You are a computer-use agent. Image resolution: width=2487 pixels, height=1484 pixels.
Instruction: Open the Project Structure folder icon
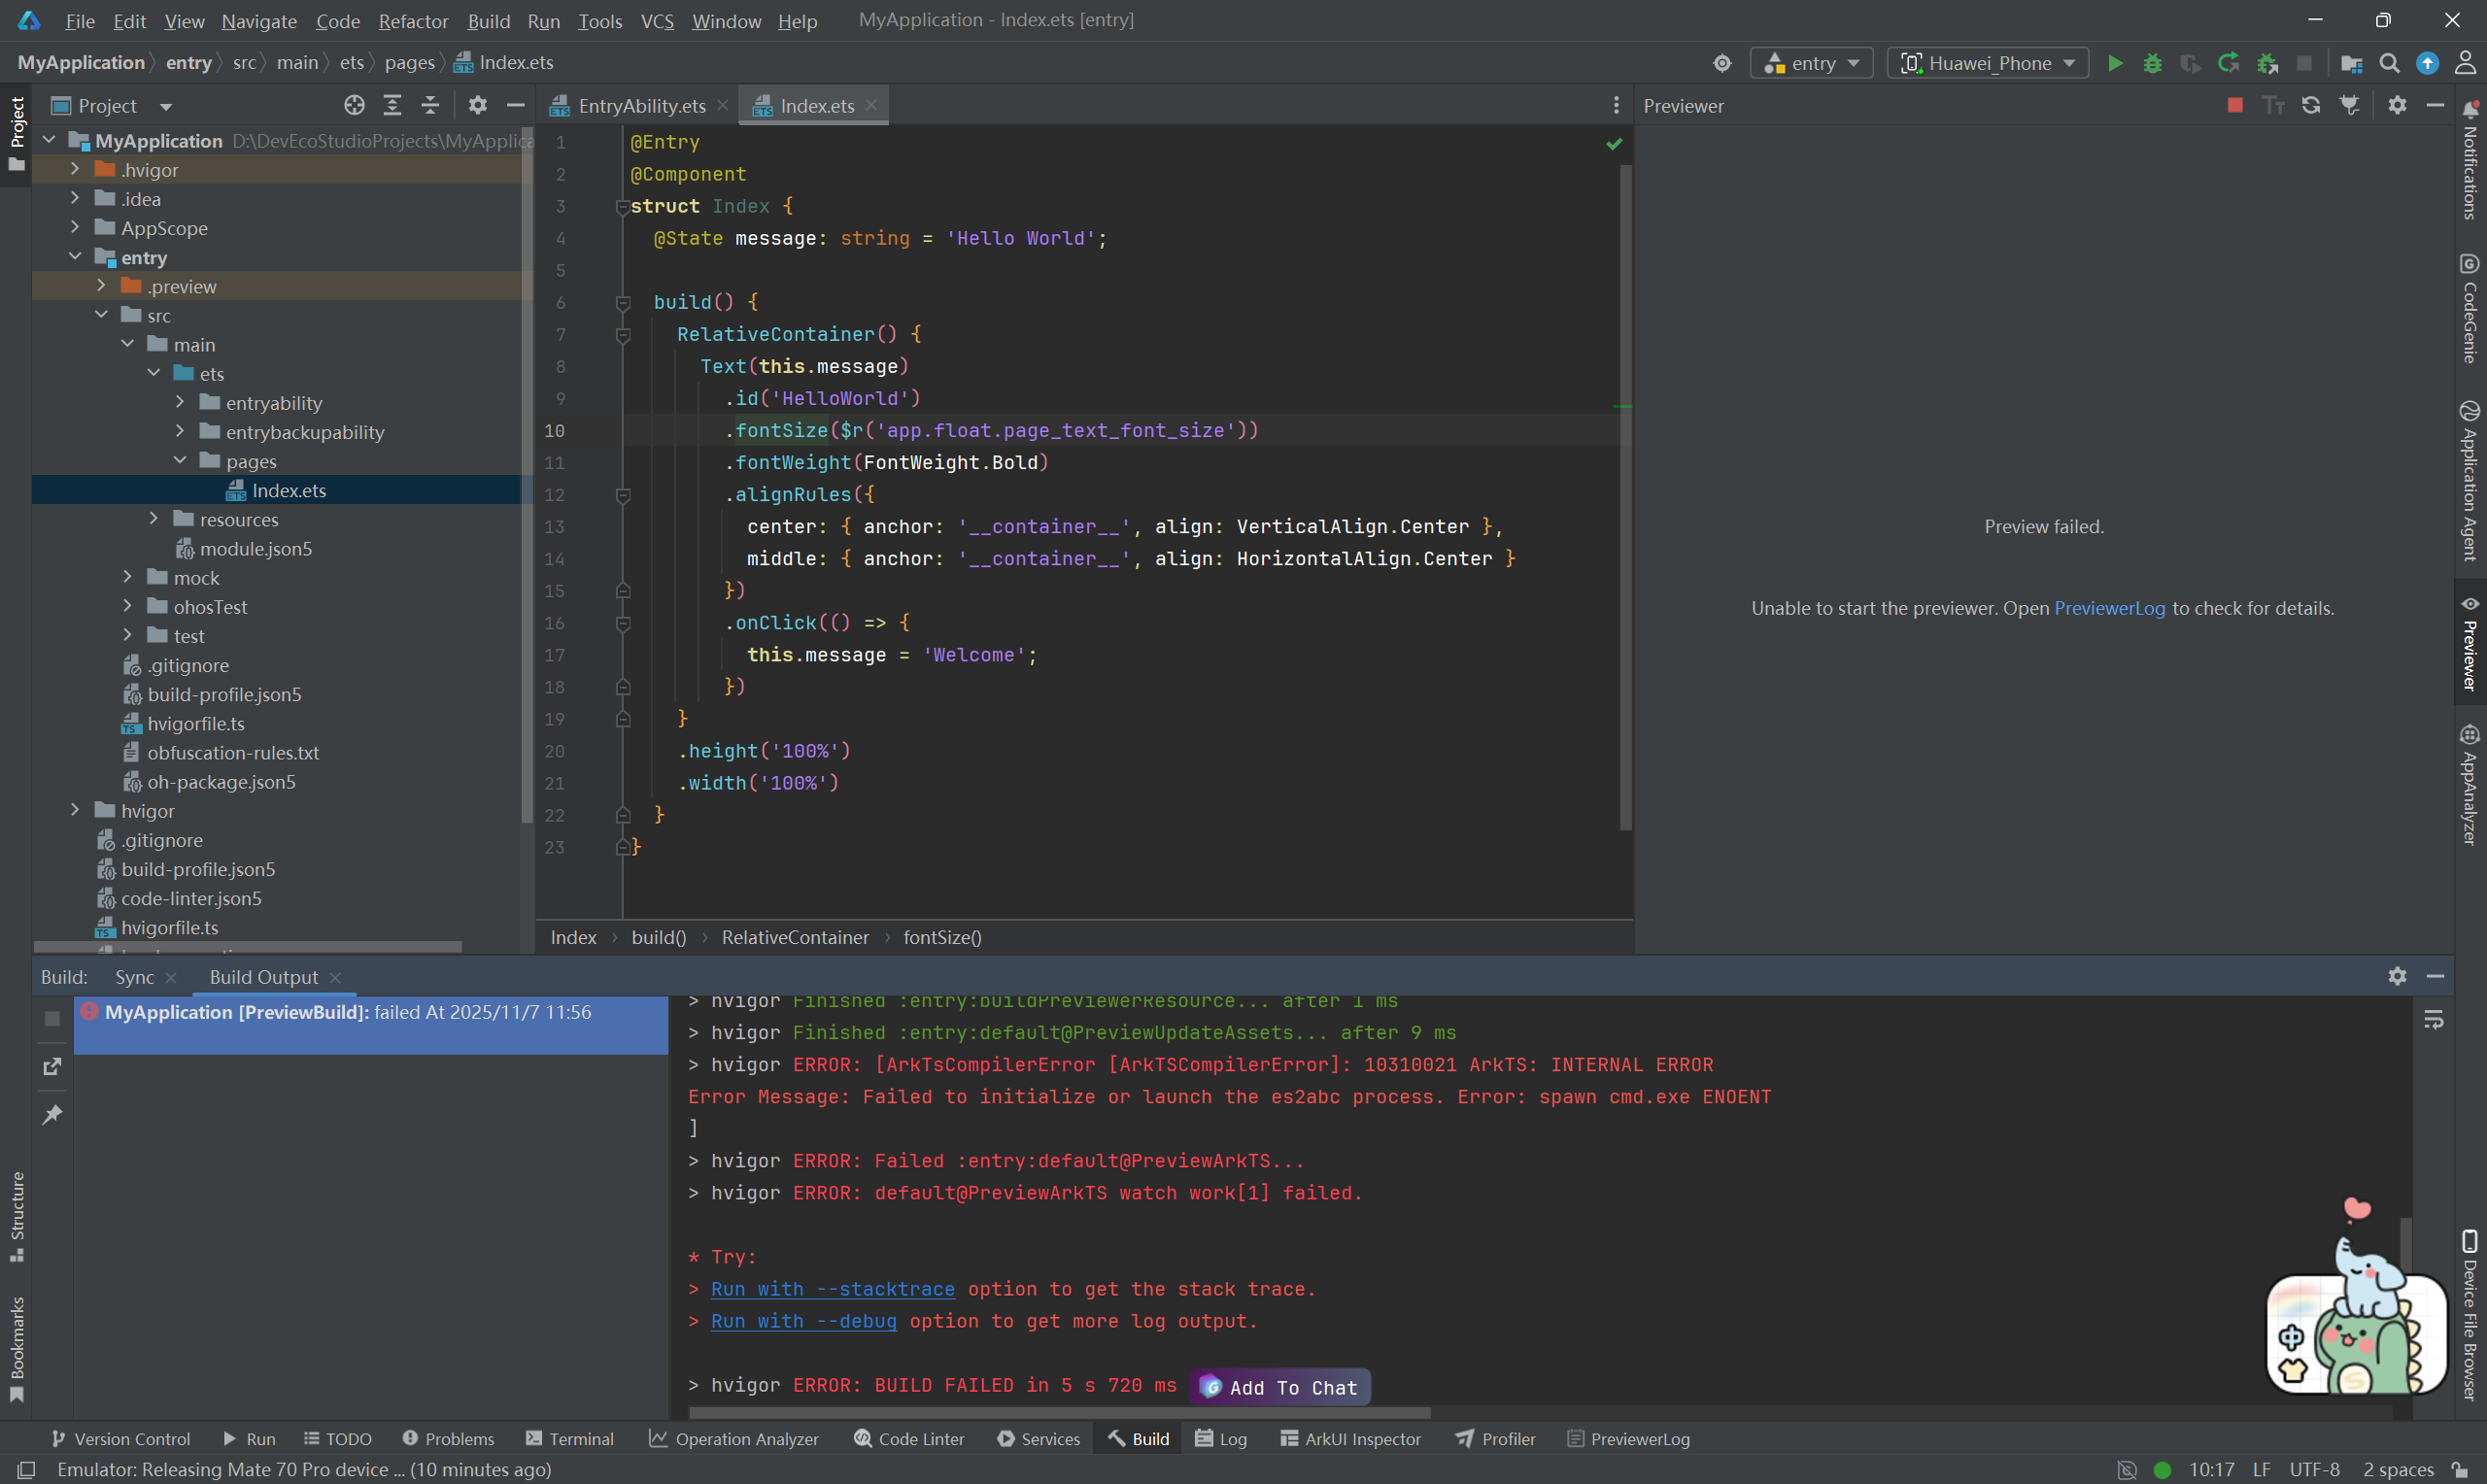pyautogui.click(x=2351, y=63)
